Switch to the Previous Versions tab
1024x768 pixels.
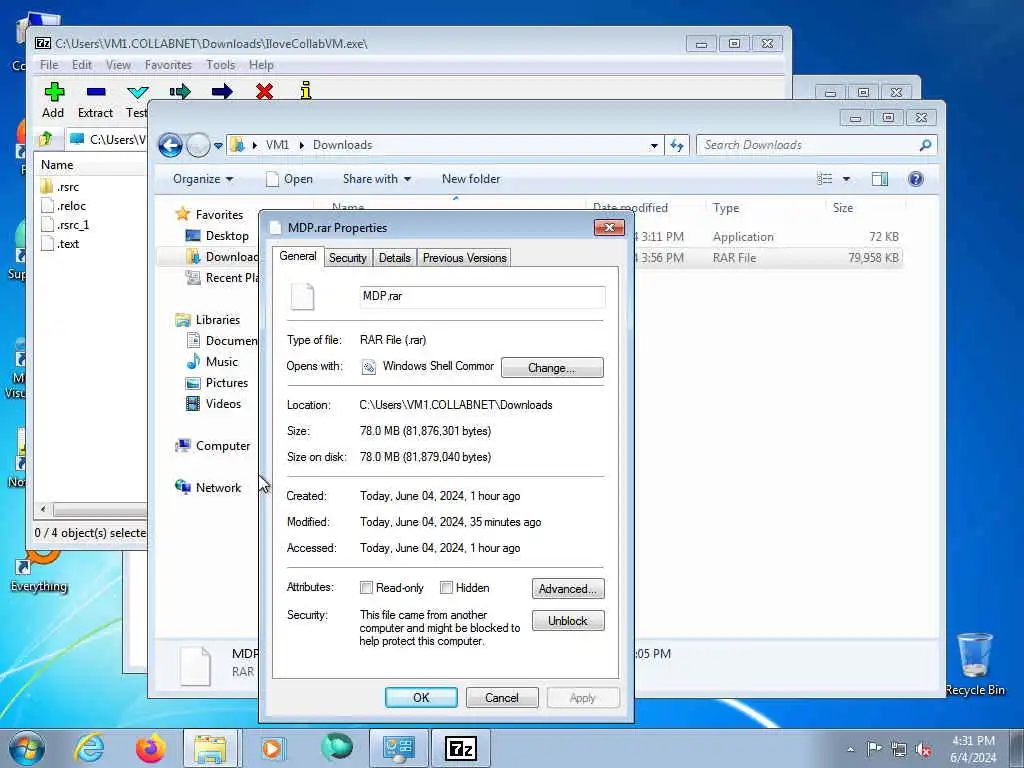[464, 258]
